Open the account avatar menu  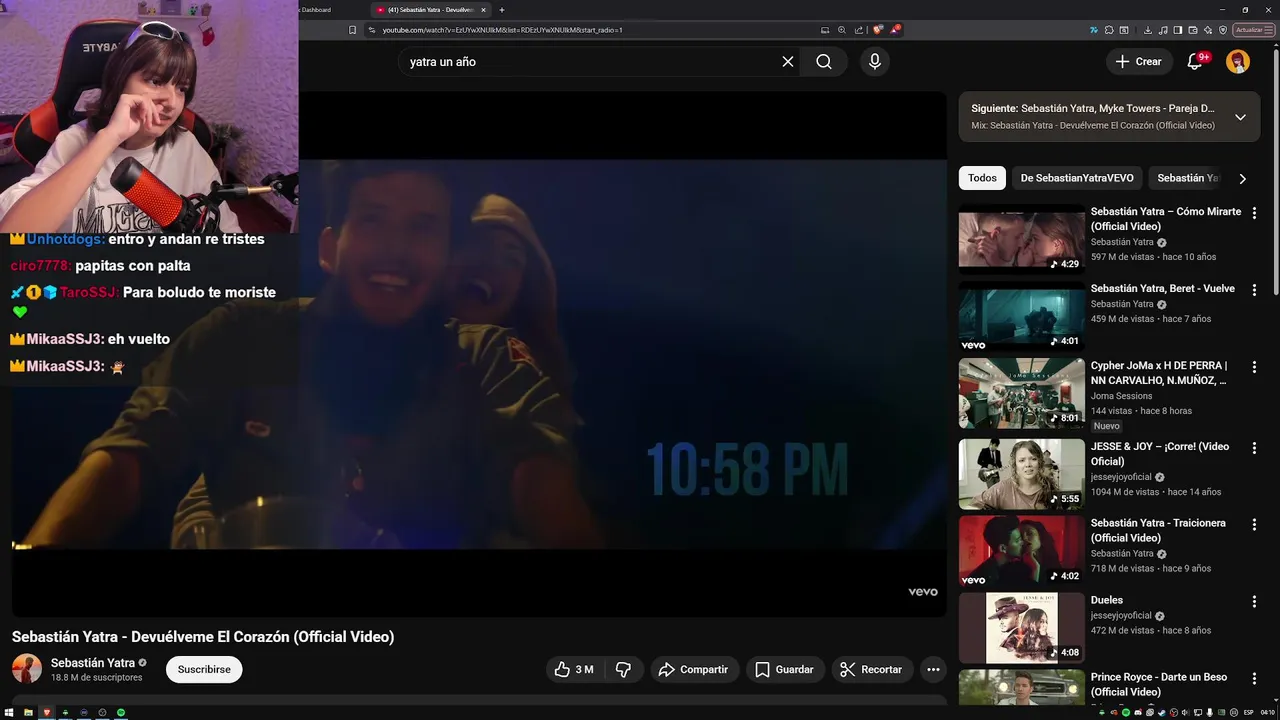click(1238, 61)
